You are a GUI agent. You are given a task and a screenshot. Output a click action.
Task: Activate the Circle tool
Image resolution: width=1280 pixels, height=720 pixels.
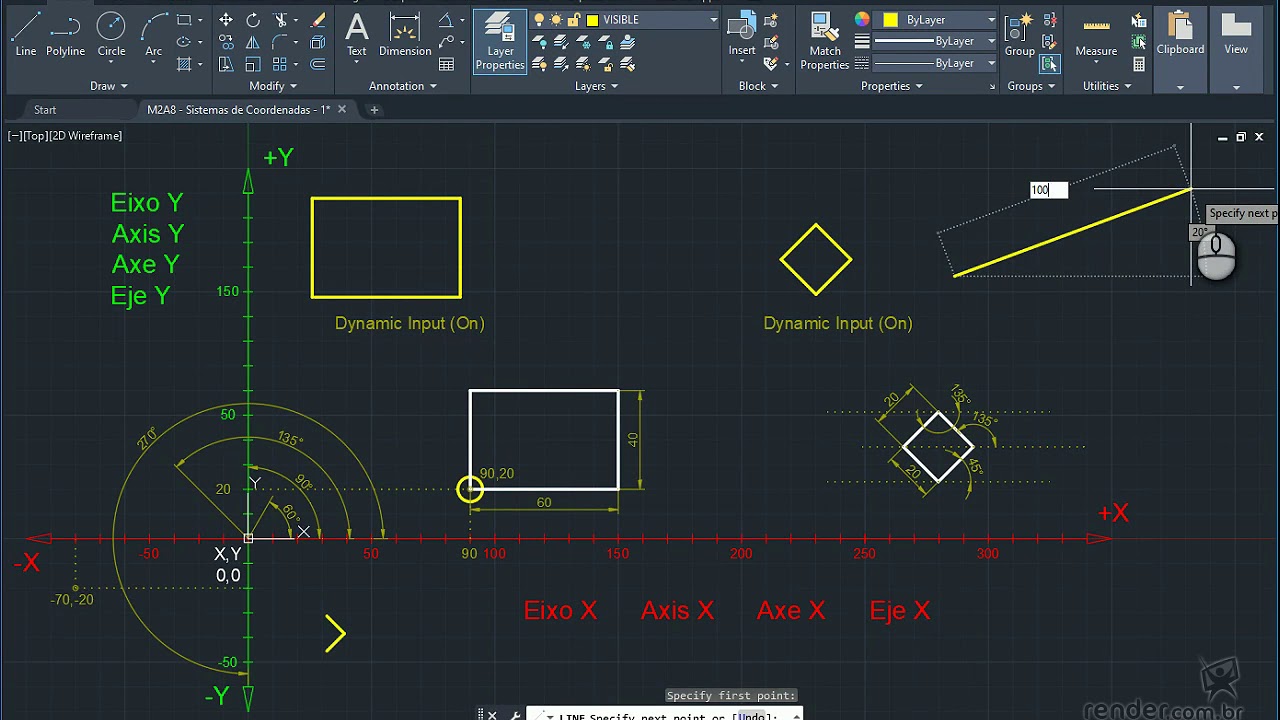point(111,34)
